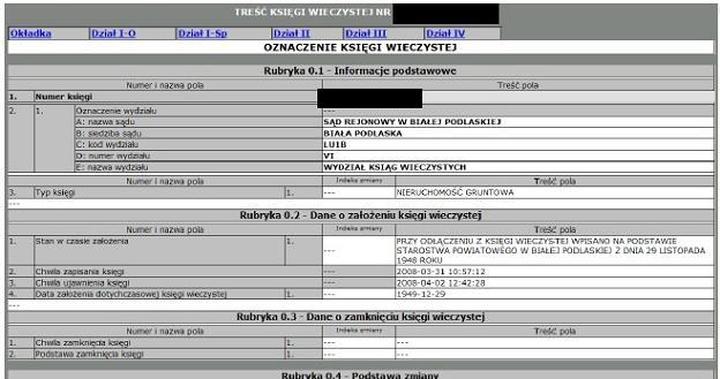Screen dimensions: 720x379
Task: Select Rubryka 0.3 Dane o zamknięciu header
Action: tap(360, 317)
